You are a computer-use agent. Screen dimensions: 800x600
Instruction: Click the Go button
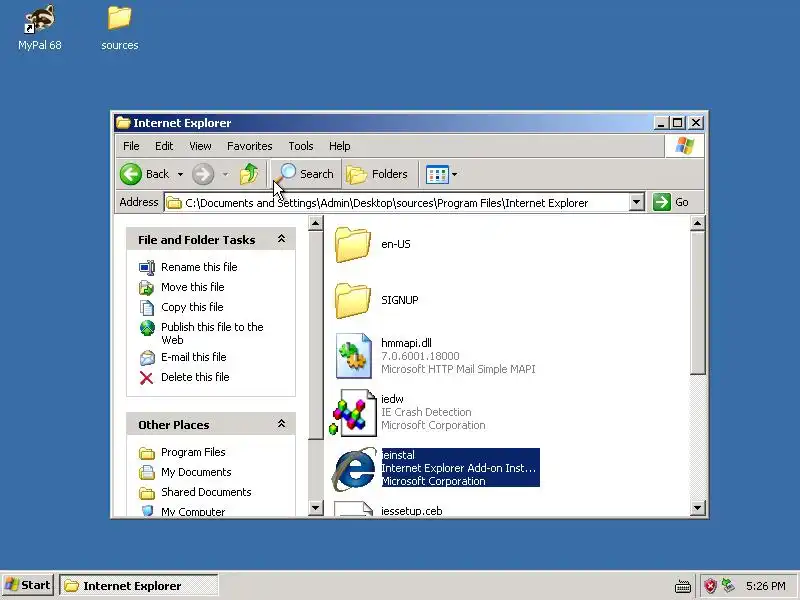click(671, 202)
